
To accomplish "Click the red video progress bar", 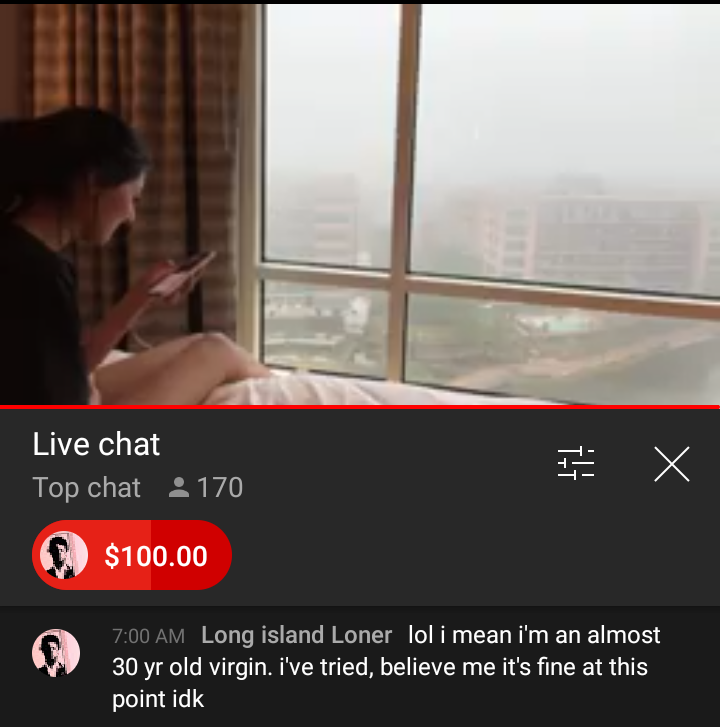I will (x=360, y=407).
